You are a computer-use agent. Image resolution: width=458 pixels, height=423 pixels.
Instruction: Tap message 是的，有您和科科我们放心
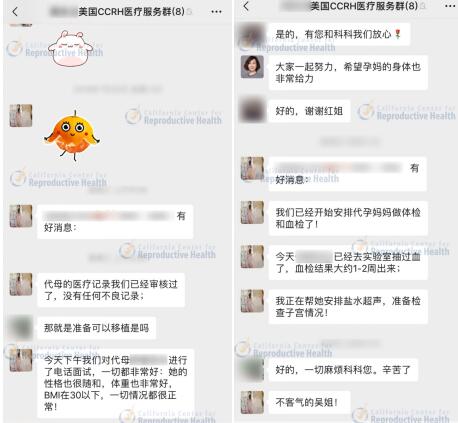(x=339, y=34)
